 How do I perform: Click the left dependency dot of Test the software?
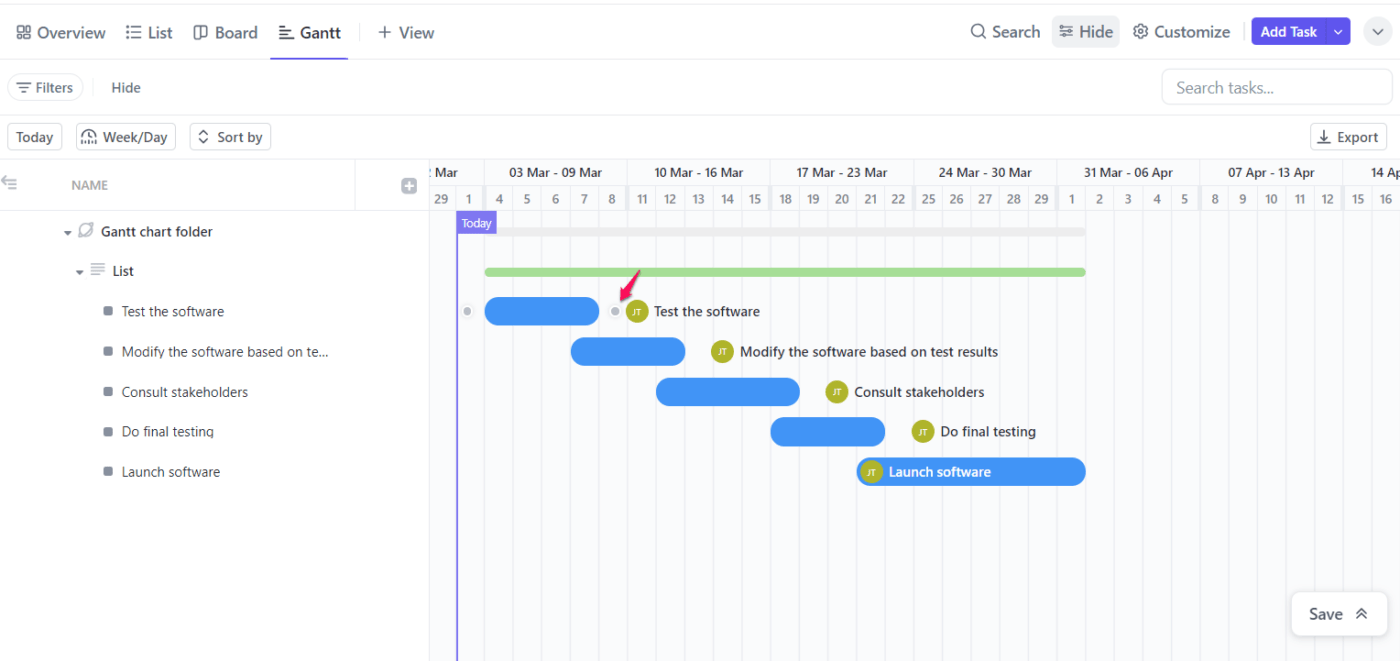click(x=467, y=311)
